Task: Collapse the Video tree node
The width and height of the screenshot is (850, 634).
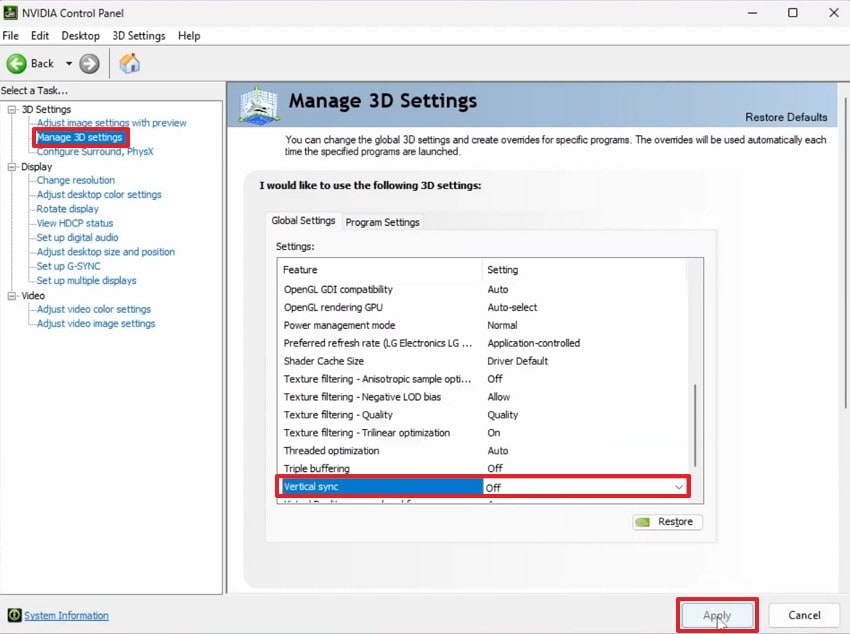Action: (12, 296)
